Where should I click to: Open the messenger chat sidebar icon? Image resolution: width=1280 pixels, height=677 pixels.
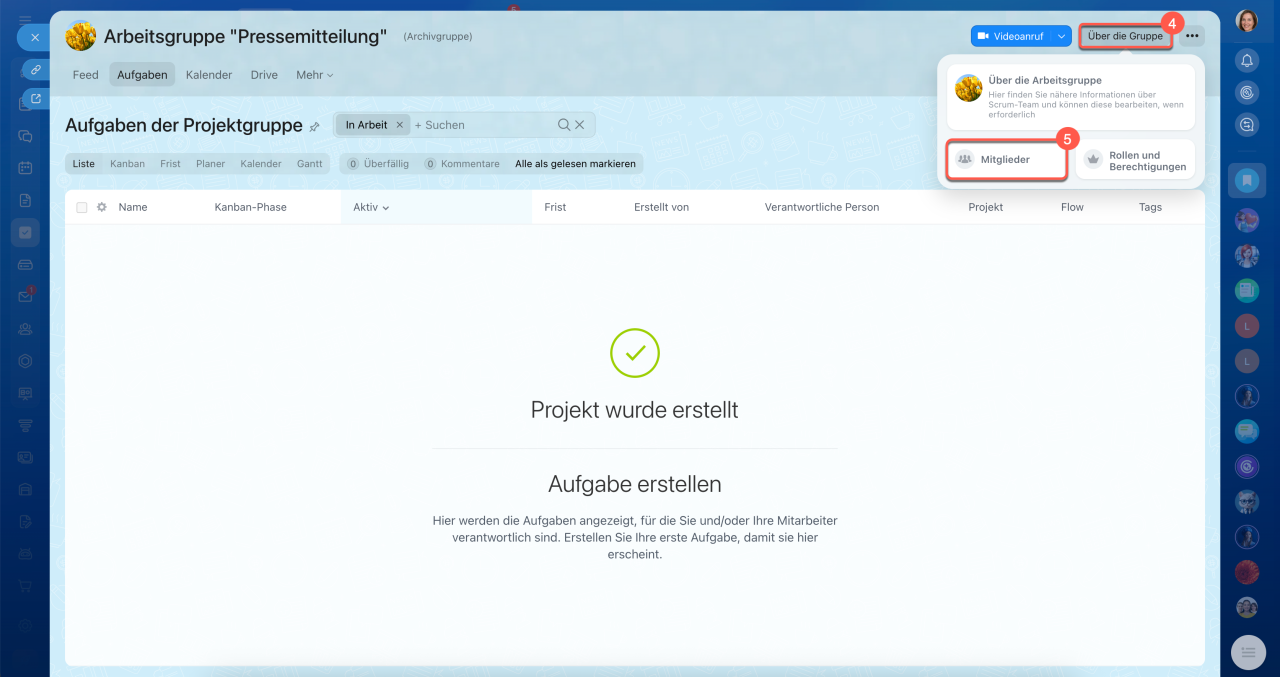coord(25,136)
